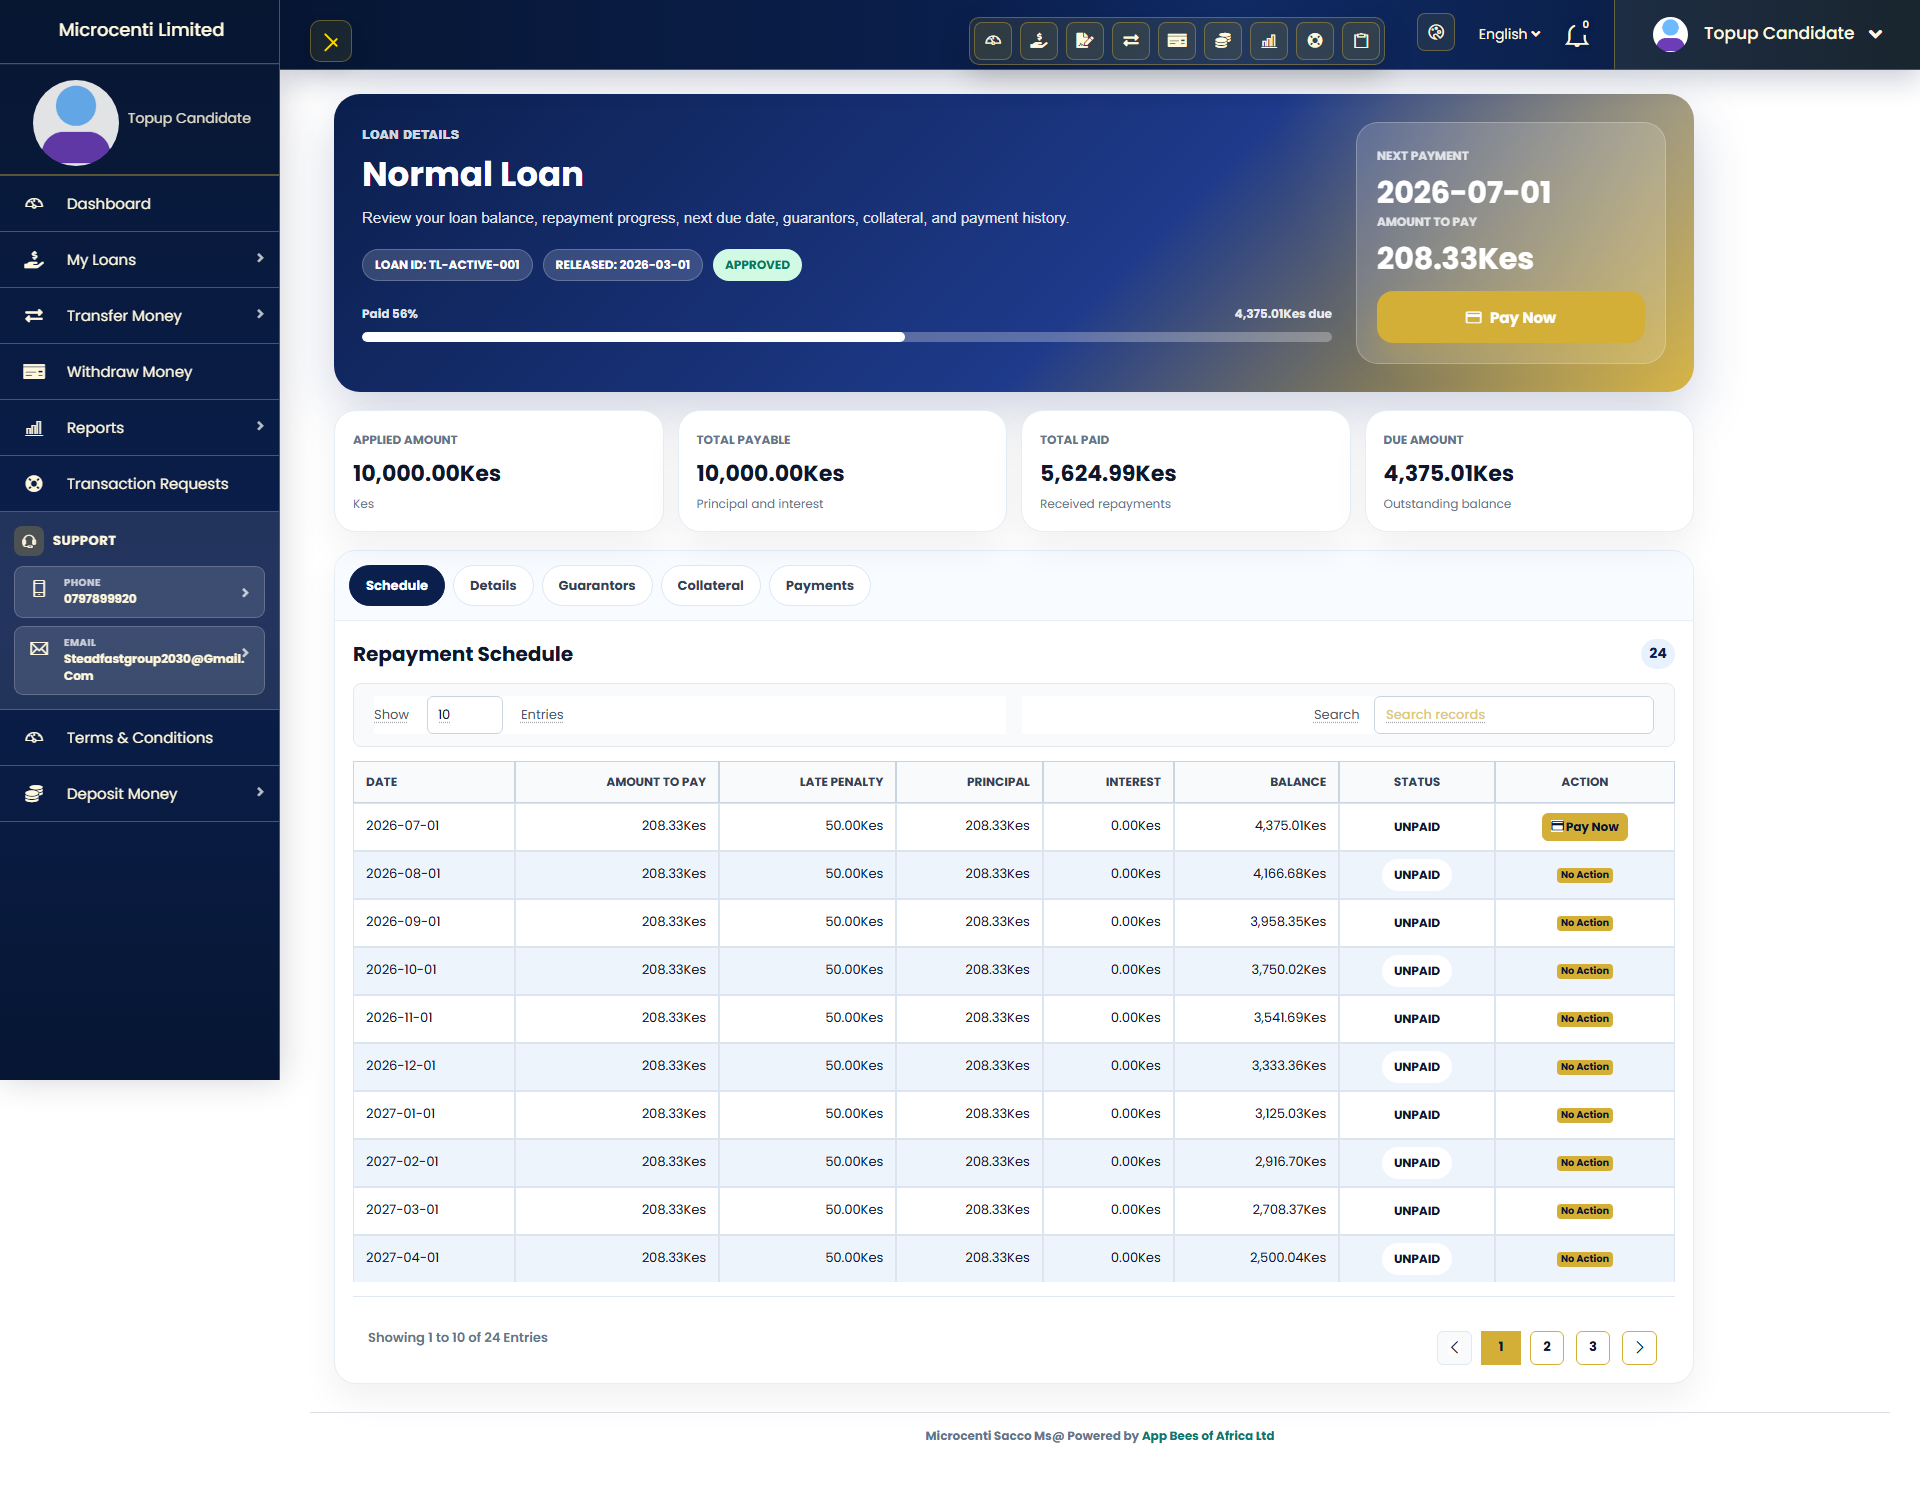Expand the Reports submenu

click(x=260, y=426)
